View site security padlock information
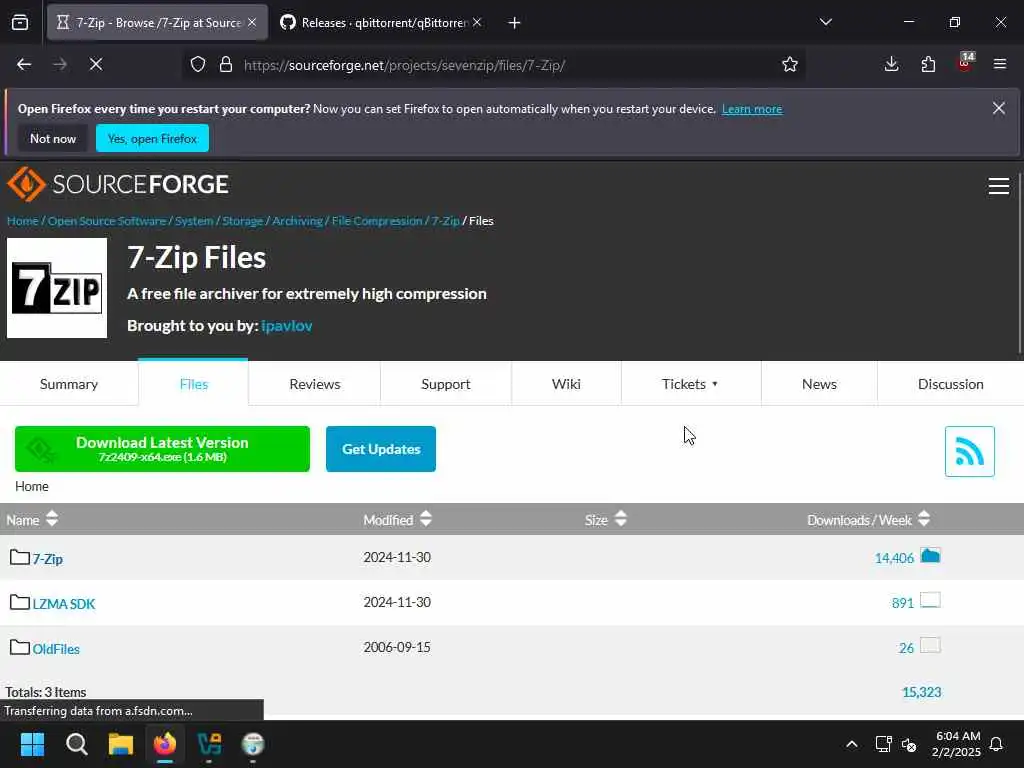The width and height of the screenshot is (1024, 768). pyautogui.click(x=226, y=64)
